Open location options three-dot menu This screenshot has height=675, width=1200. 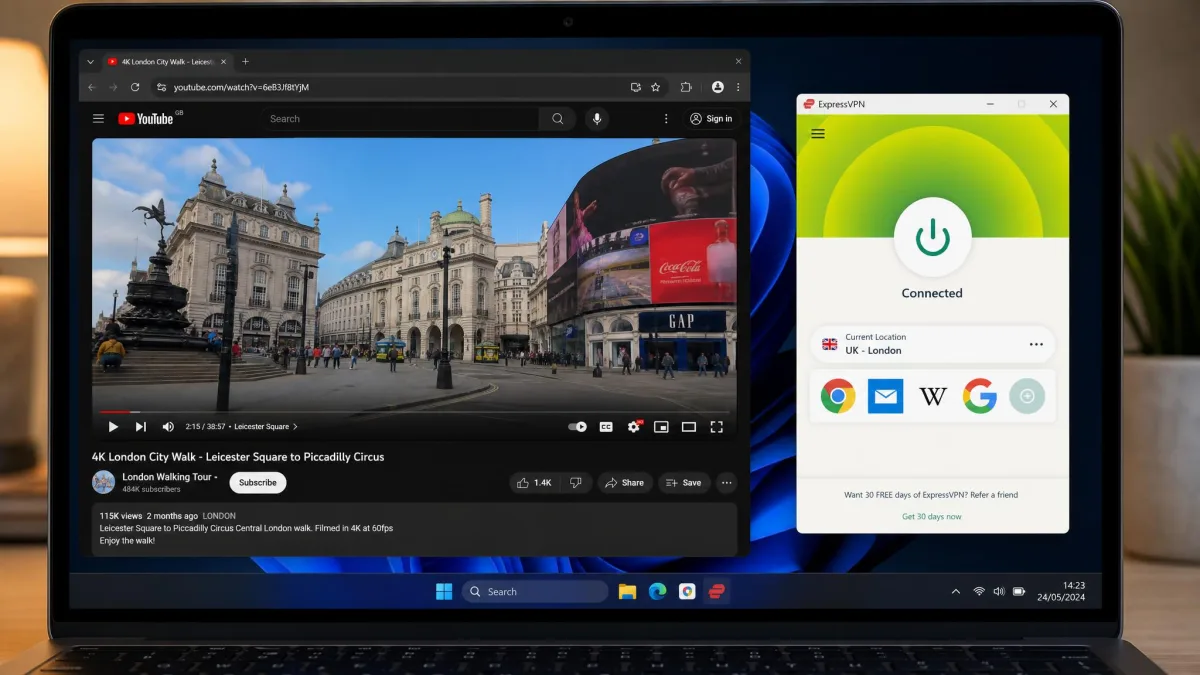click(1036, 344)
